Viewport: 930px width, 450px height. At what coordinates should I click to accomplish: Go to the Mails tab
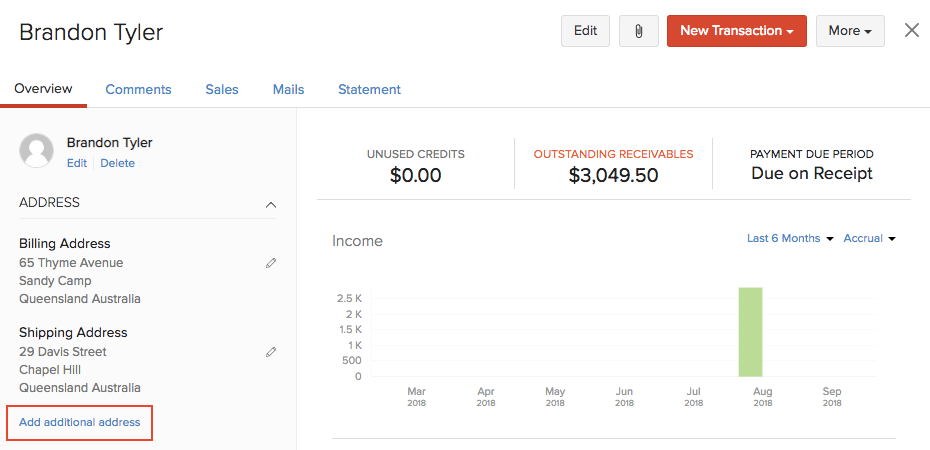click(x=288, y=89)
